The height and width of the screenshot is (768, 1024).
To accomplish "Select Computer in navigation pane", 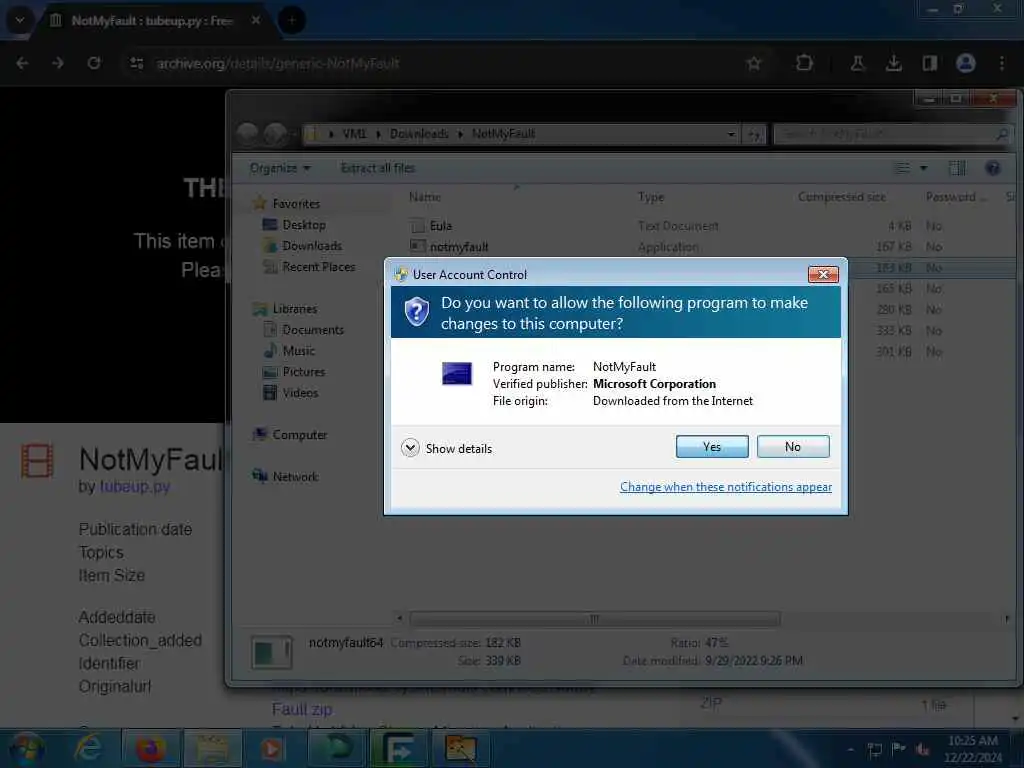I will [300, 435].
